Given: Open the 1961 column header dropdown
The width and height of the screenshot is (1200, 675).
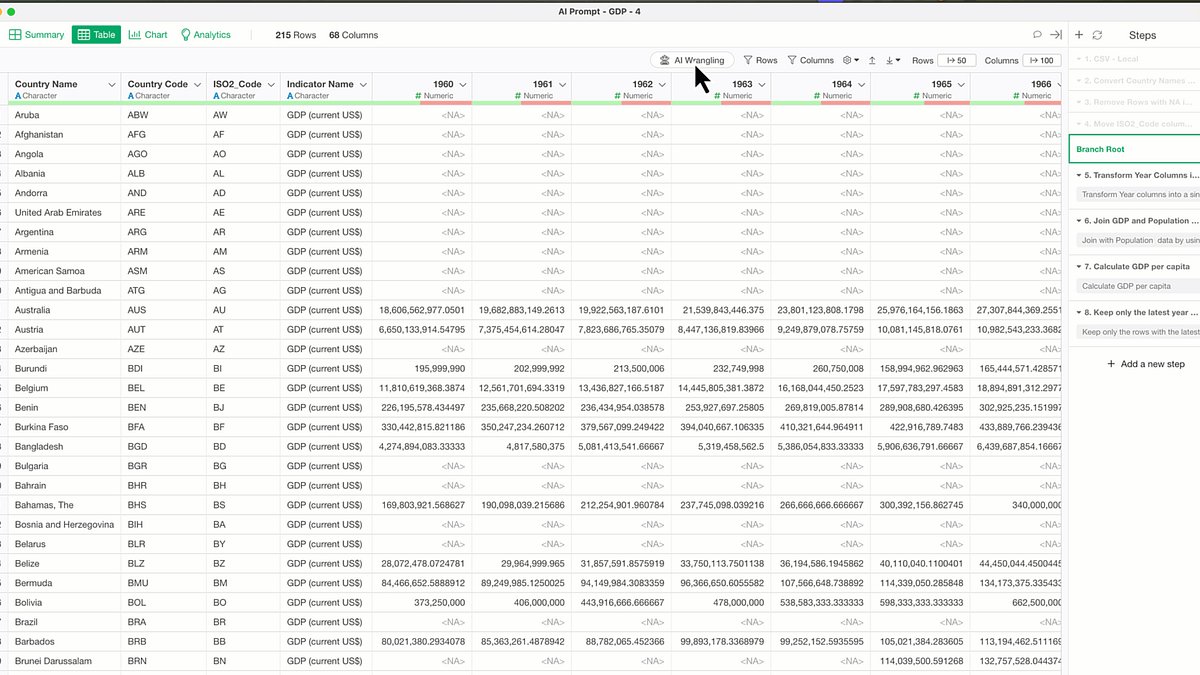Looking at the screenshot, I should 562,85.
